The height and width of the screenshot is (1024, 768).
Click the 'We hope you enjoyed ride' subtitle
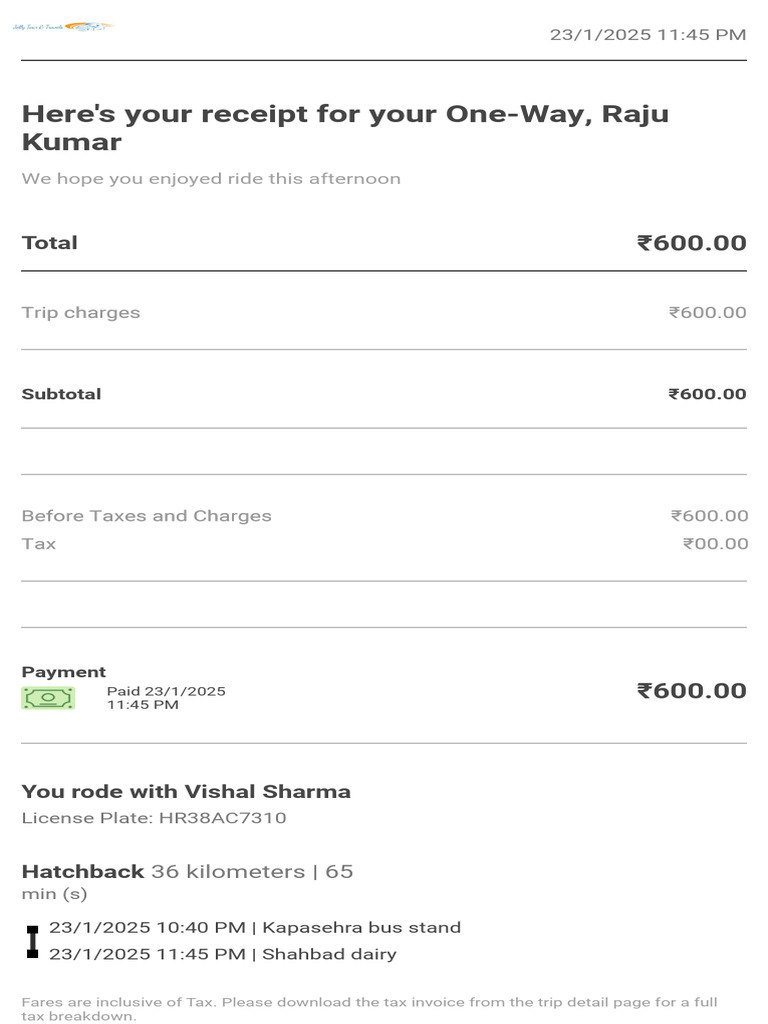pyautogui.click(x=211, y=179)
